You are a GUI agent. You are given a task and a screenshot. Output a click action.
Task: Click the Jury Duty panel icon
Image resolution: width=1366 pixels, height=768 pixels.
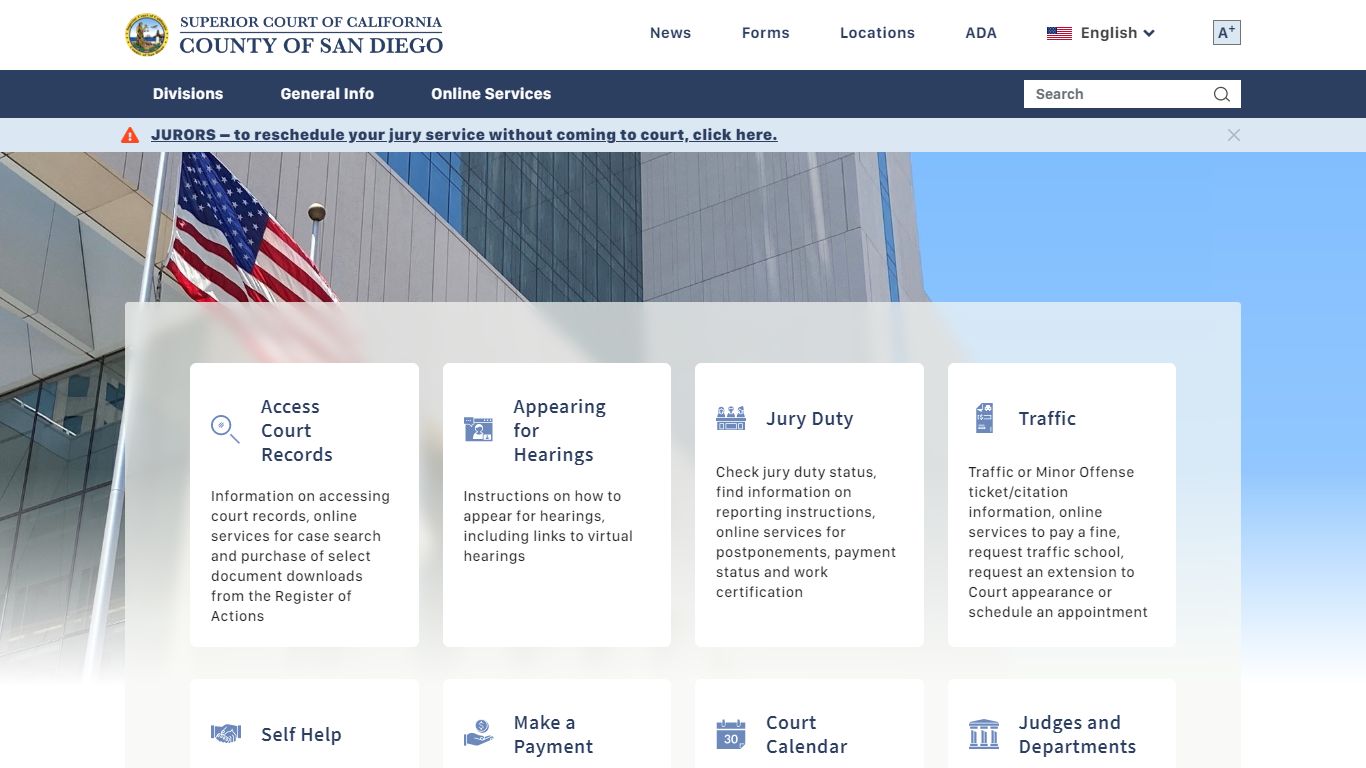[x=731, y=418]
